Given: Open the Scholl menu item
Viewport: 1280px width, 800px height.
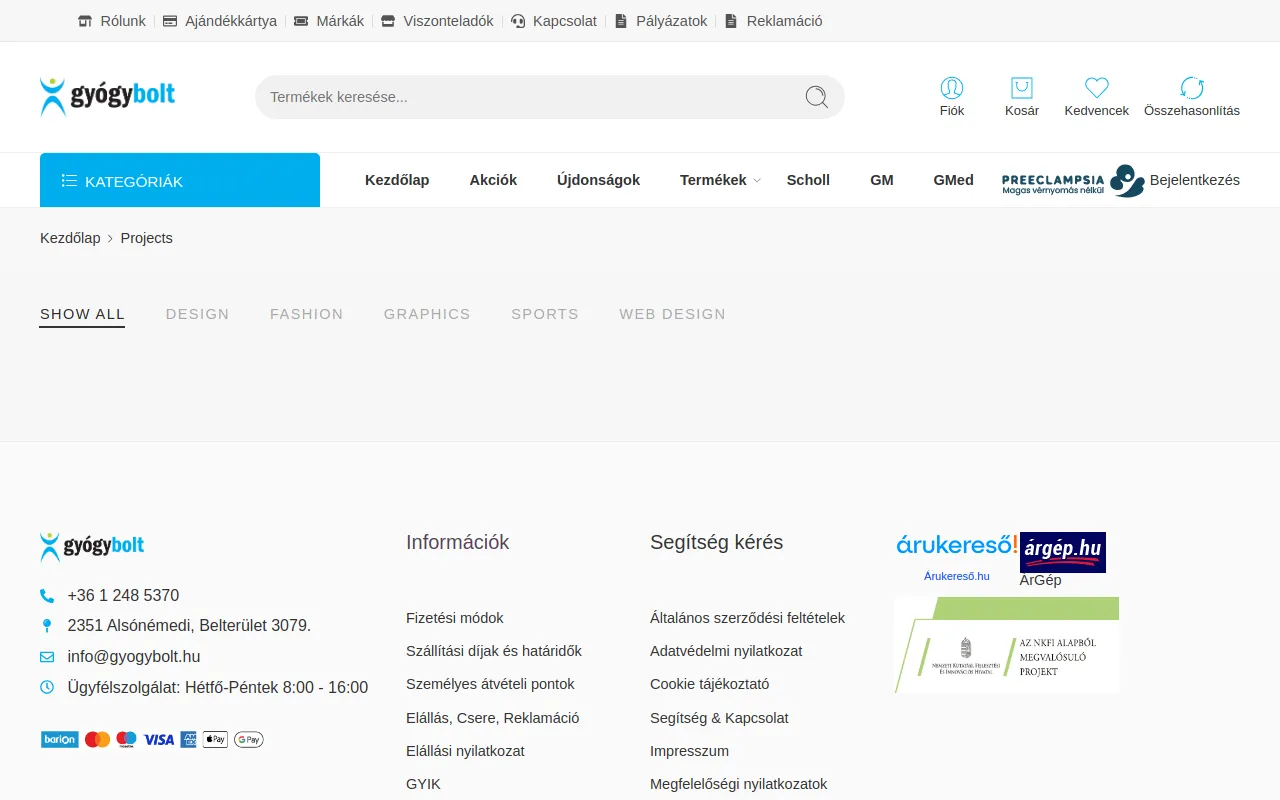Looking at the screenshot, I should [808, 180].
